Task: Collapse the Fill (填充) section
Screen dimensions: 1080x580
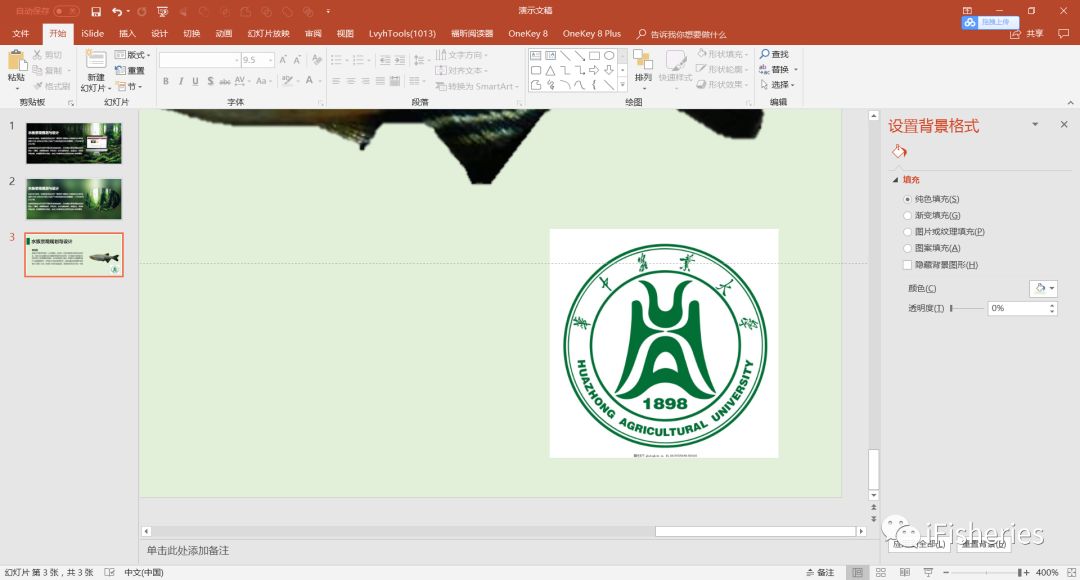Action: pyautogui.click(x=896, y=180)
